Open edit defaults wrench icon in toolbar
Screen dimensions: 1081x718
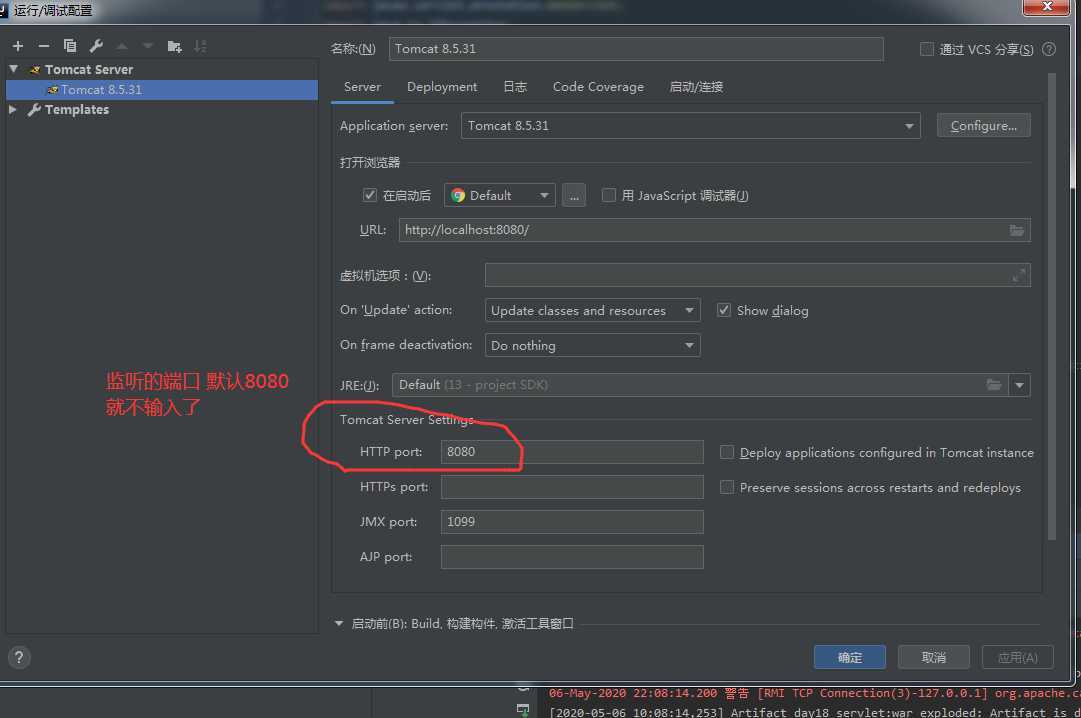point(96,46)
